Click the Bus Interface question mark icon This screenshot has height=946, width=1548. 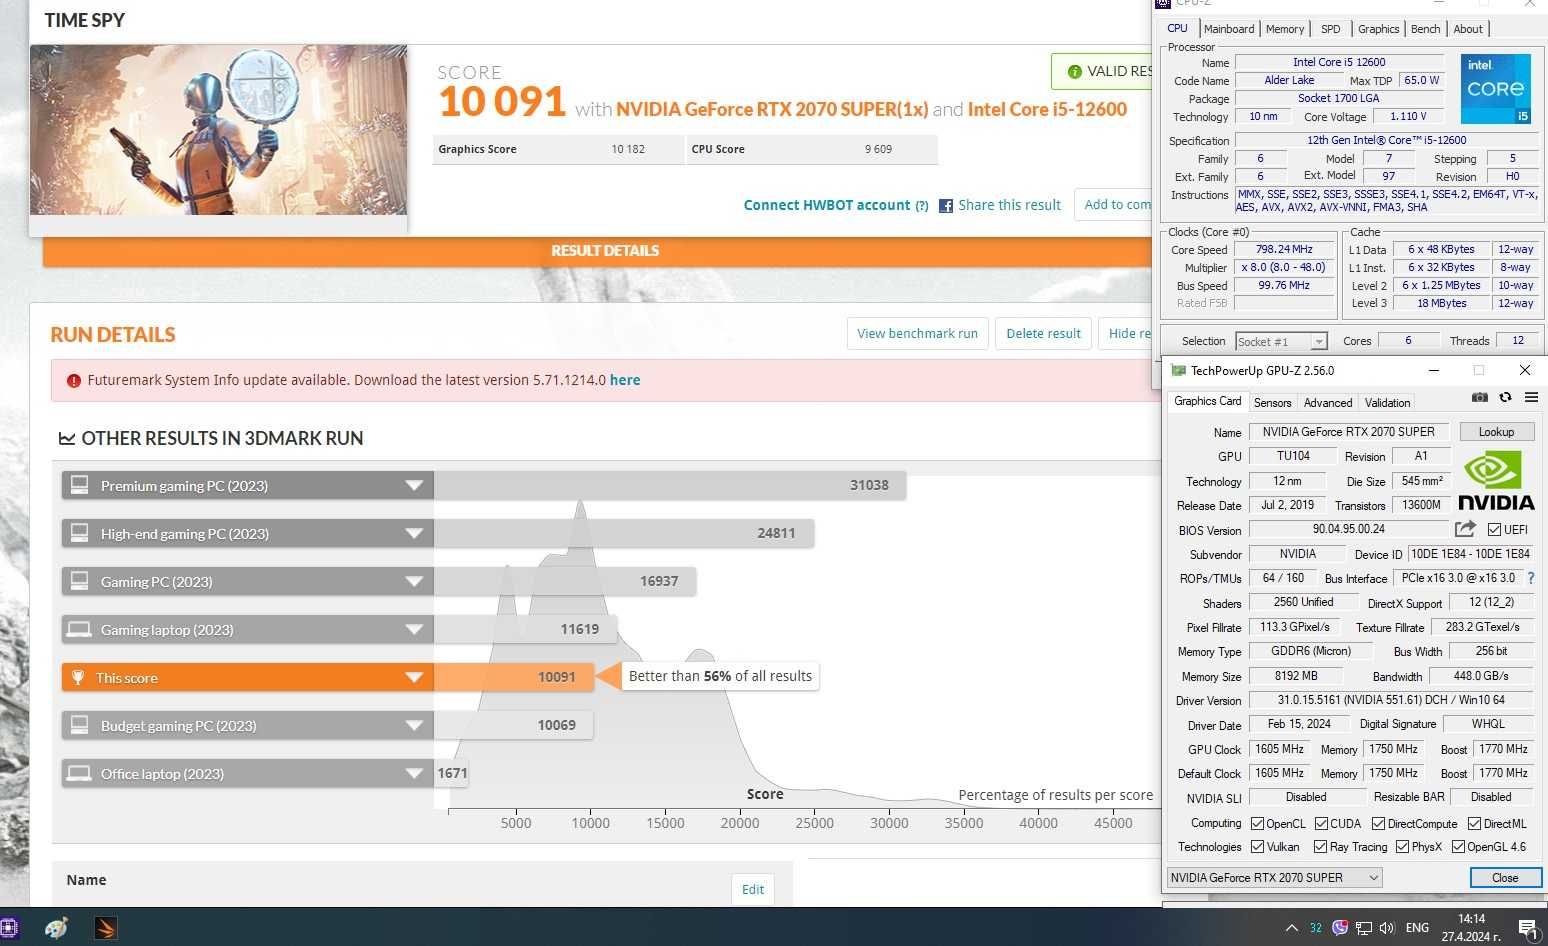[1531, 578]
